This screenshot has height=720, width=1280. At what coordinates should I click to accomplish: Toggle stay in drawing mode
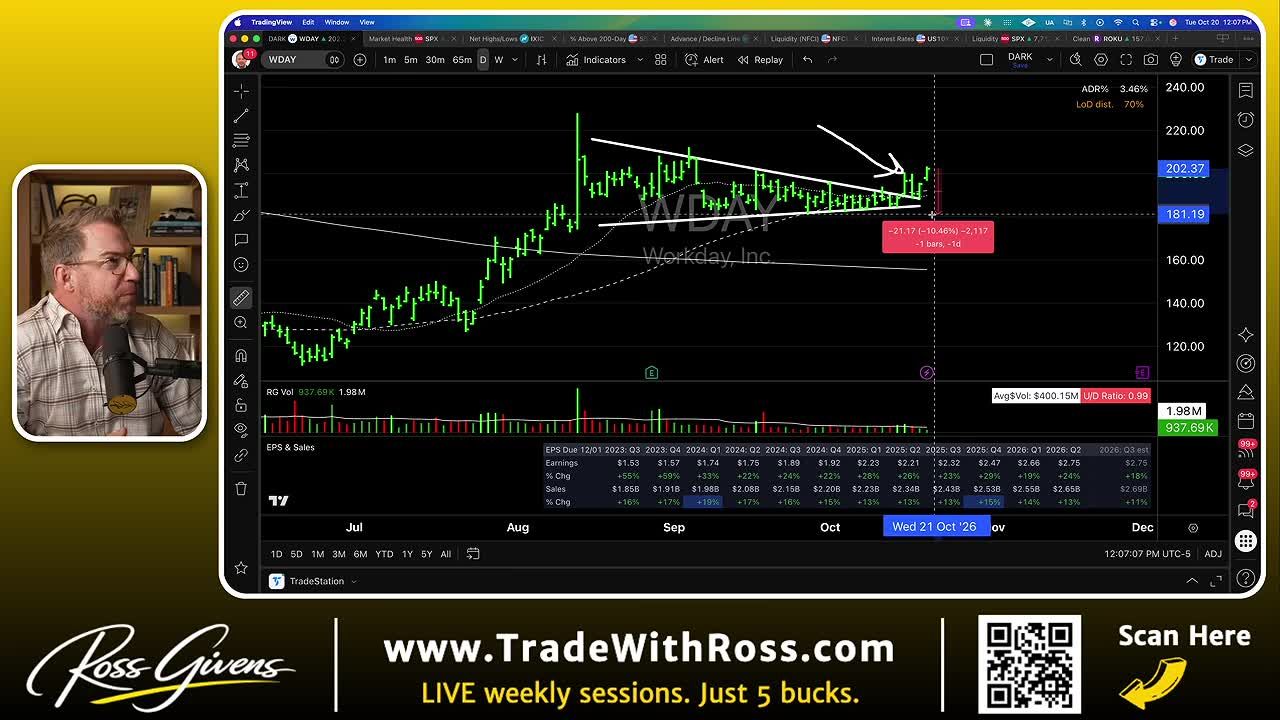241,381
